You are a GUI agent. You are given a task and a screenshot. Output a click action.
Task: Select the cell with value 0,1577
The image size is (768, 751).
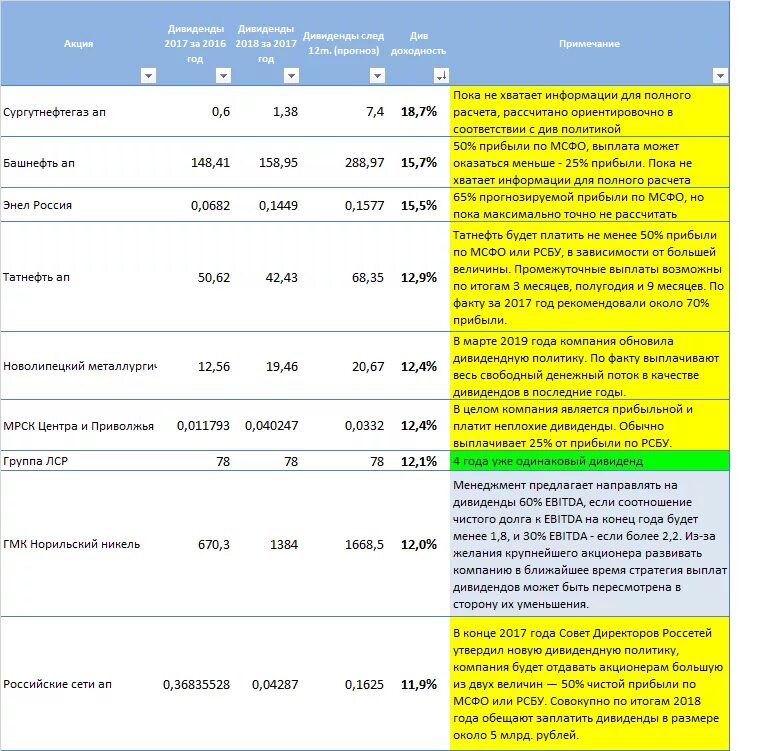coord(343,205)
